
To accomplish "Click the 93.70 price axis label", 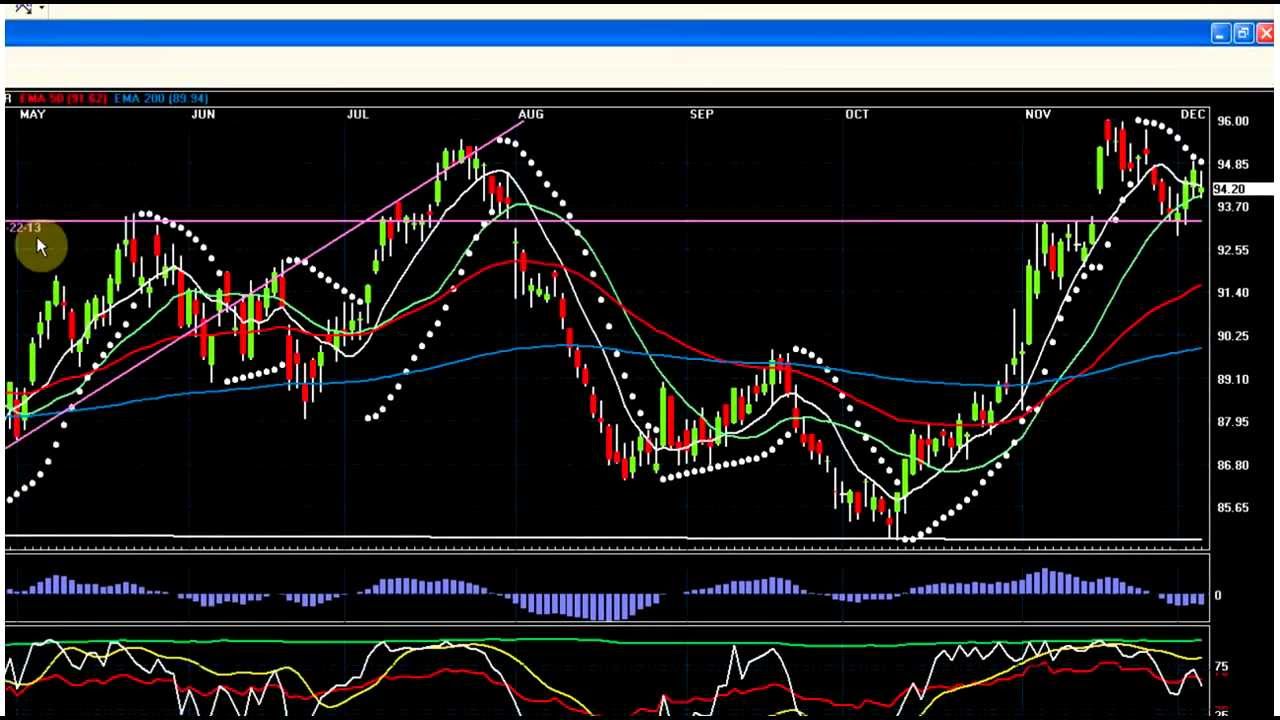I will coord(1233,207).
